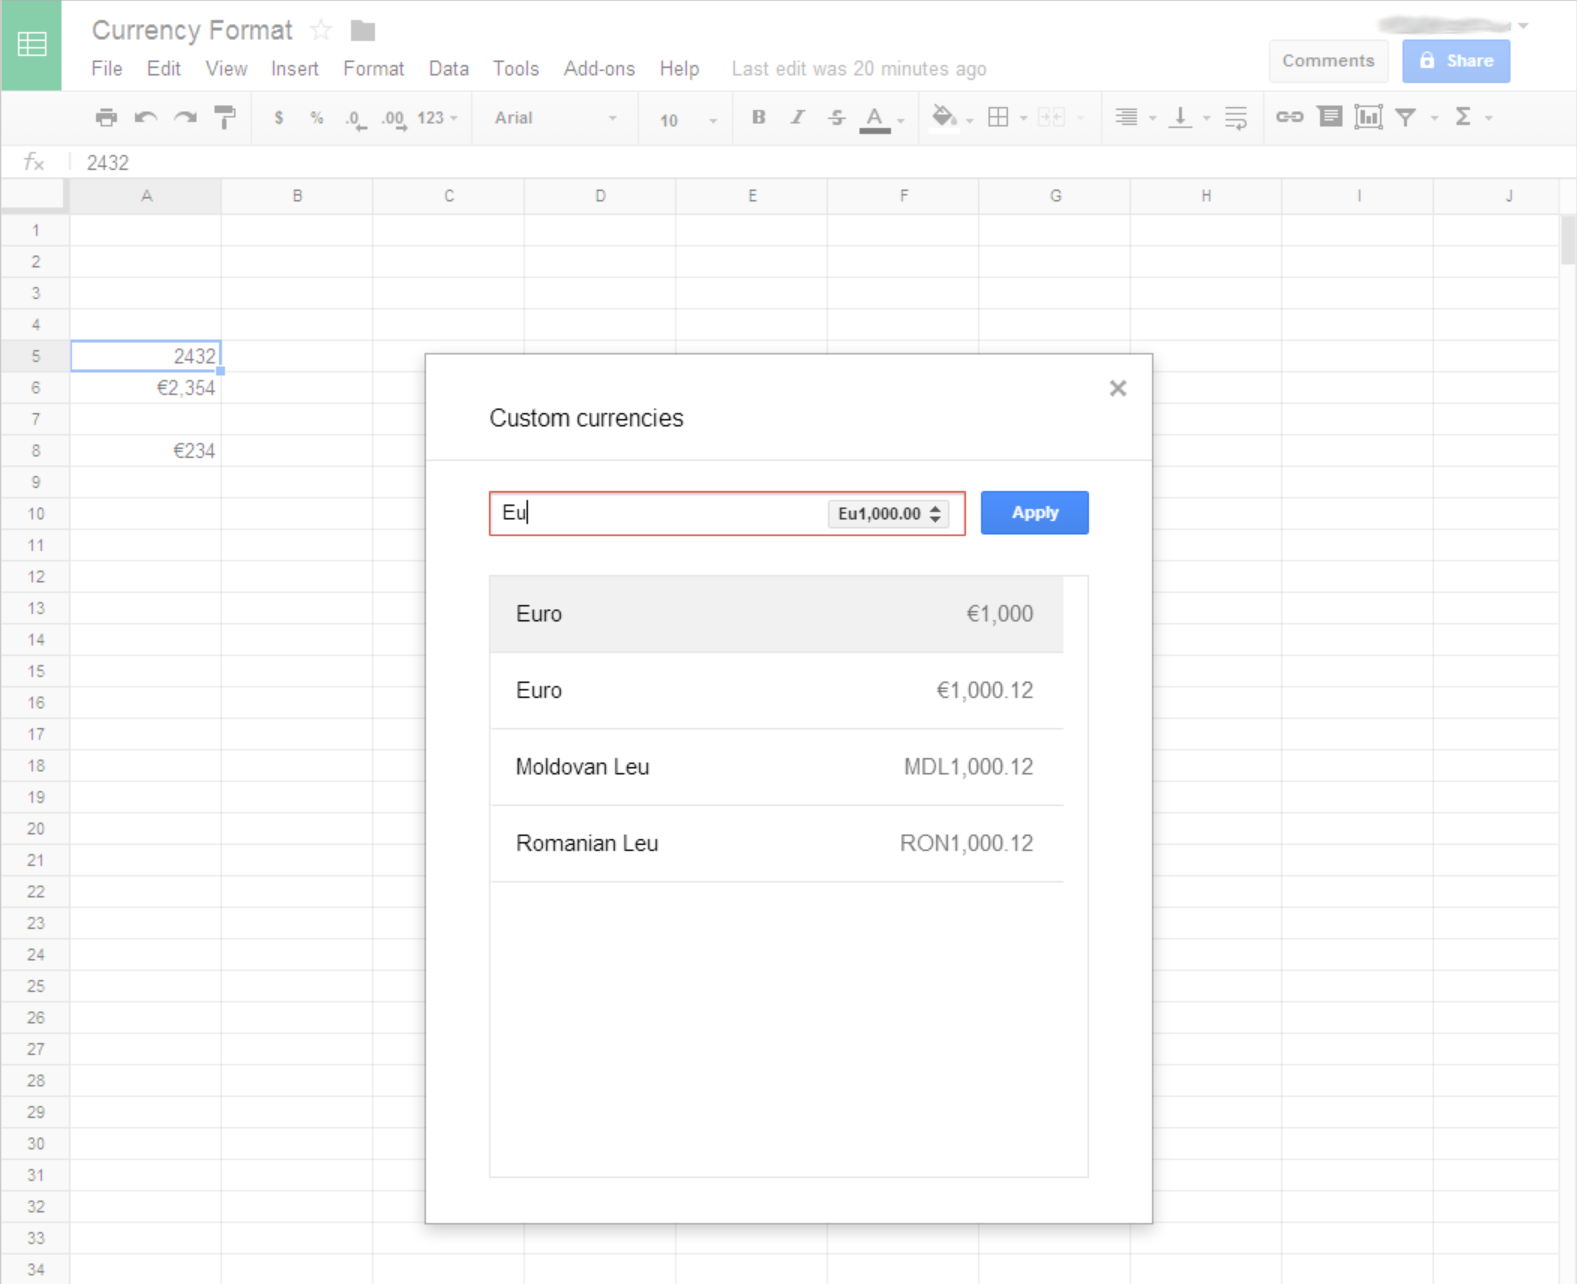Click the Share button
Image resolution: width=1577 pixels, height=1284 pixels.
point(1455,61)
